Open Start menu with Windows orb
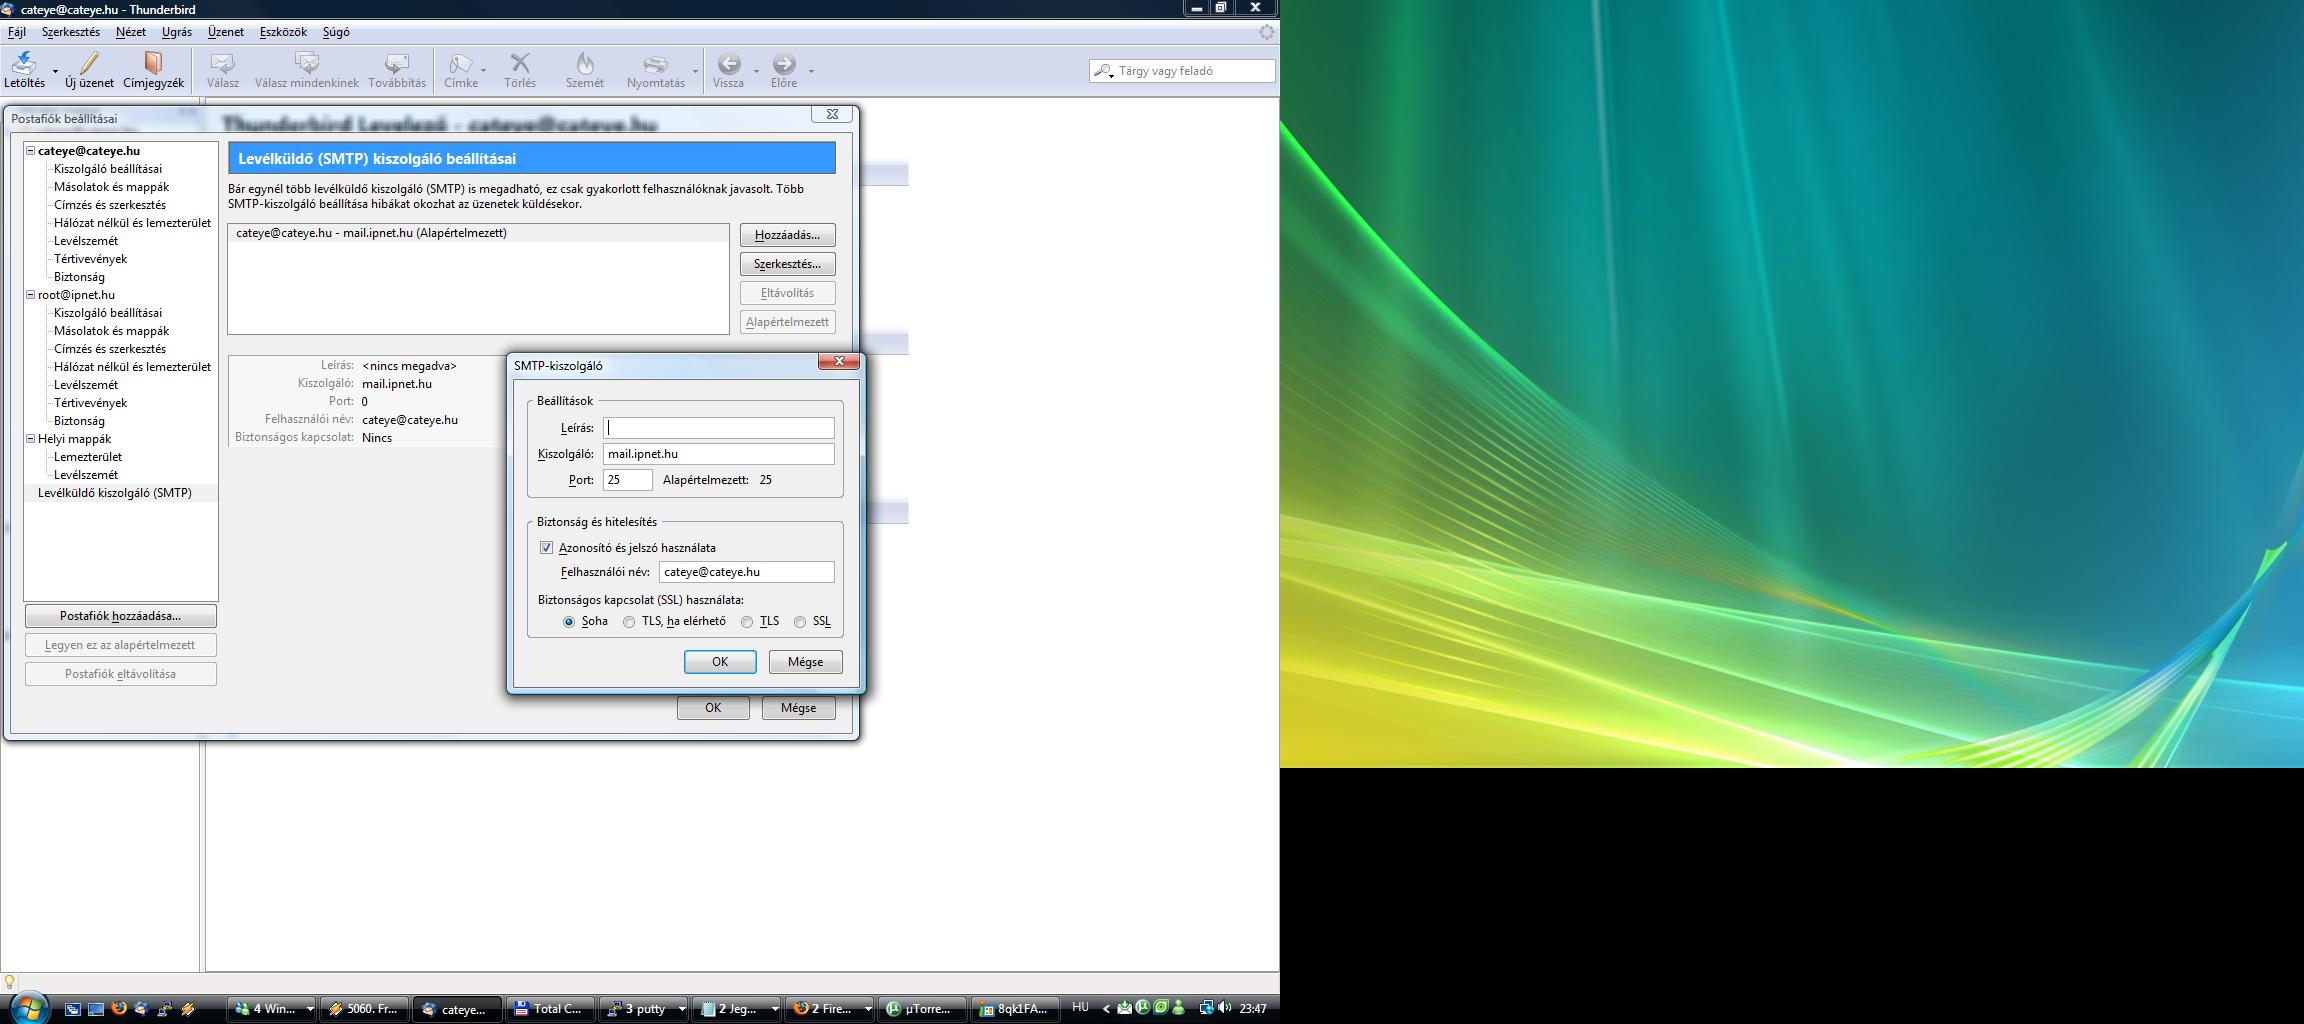The height and width of the screenshot is (1024, 2304). [28, 1007]
